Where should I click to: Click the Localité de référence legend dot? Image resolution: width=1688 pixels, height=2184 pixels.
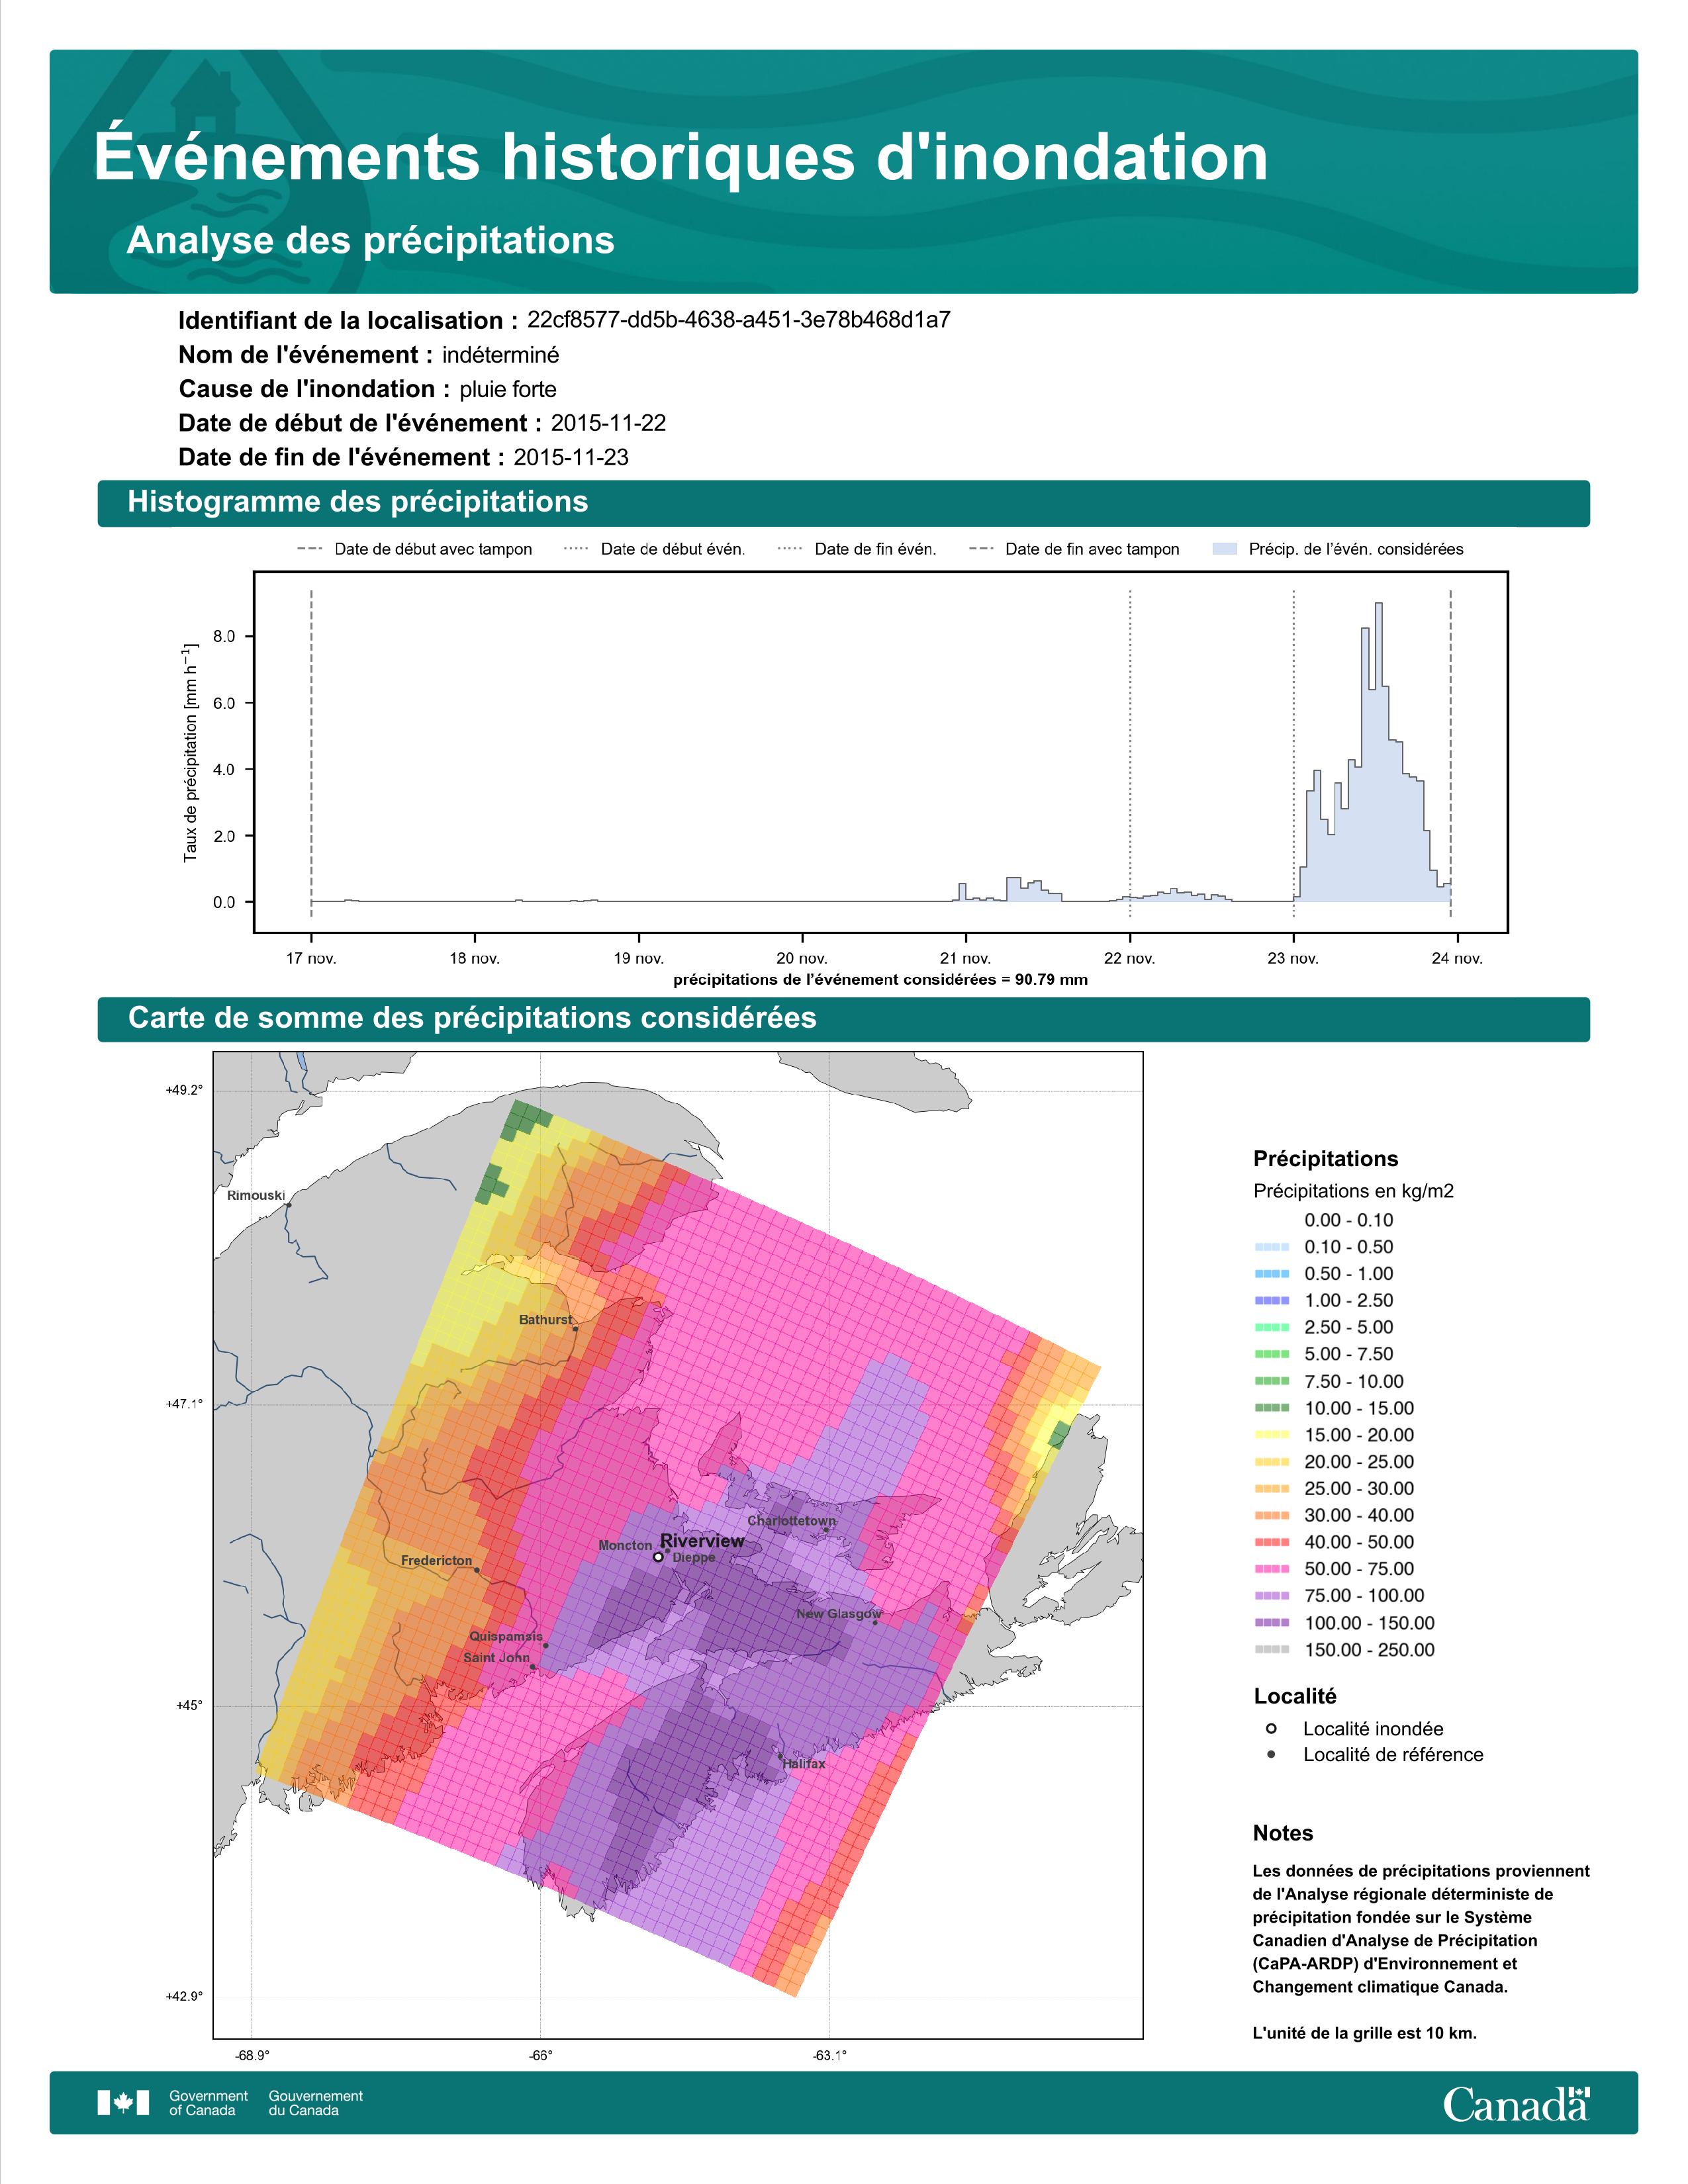(1271, 1754)
